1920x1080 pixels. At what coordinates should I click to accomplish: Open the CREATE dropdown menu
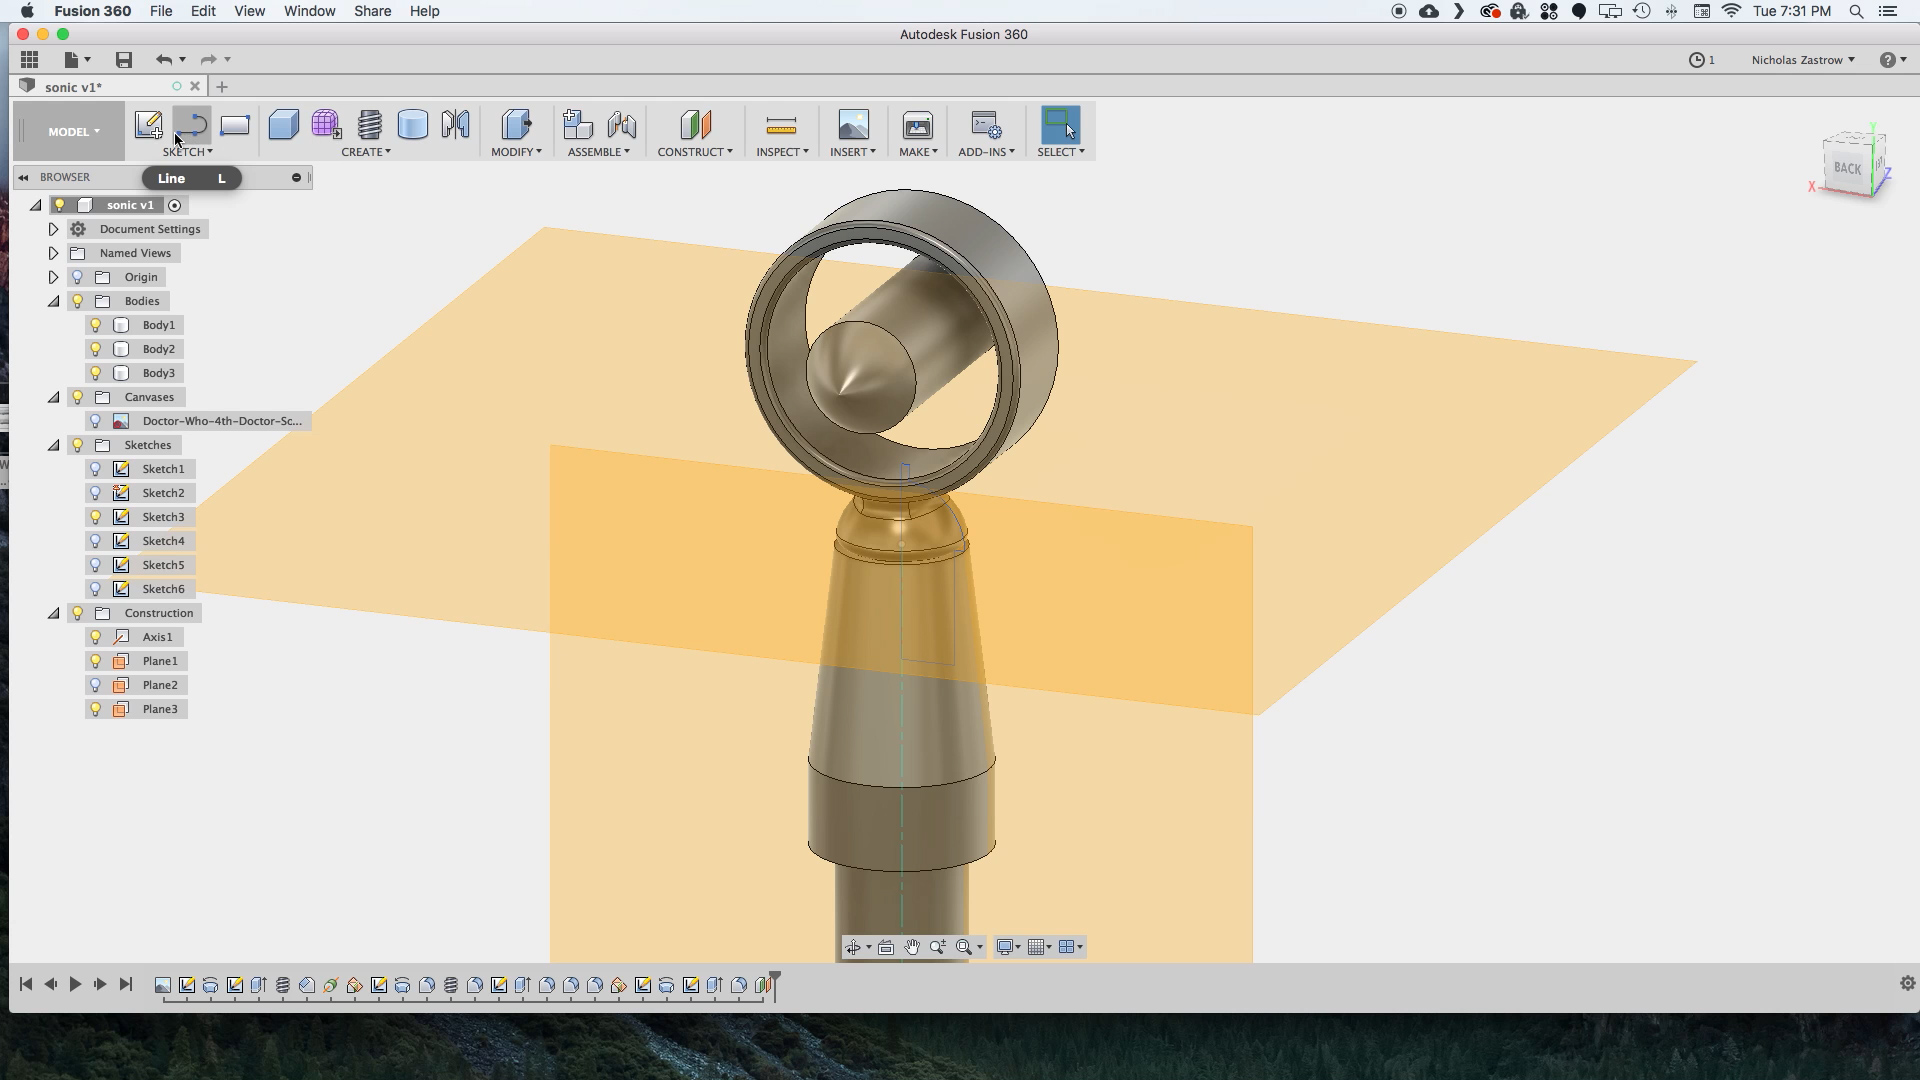(x=366, y=152)
